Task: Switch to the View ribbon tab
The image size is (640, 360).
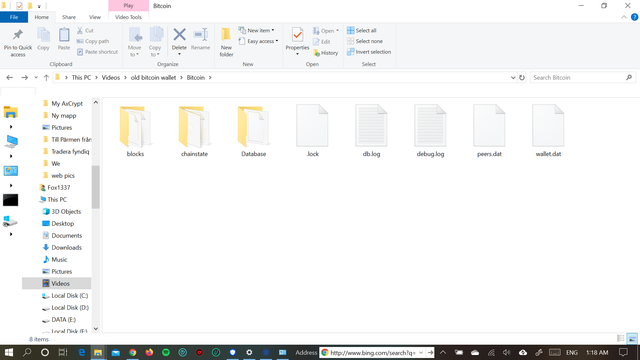Action: 95,17
